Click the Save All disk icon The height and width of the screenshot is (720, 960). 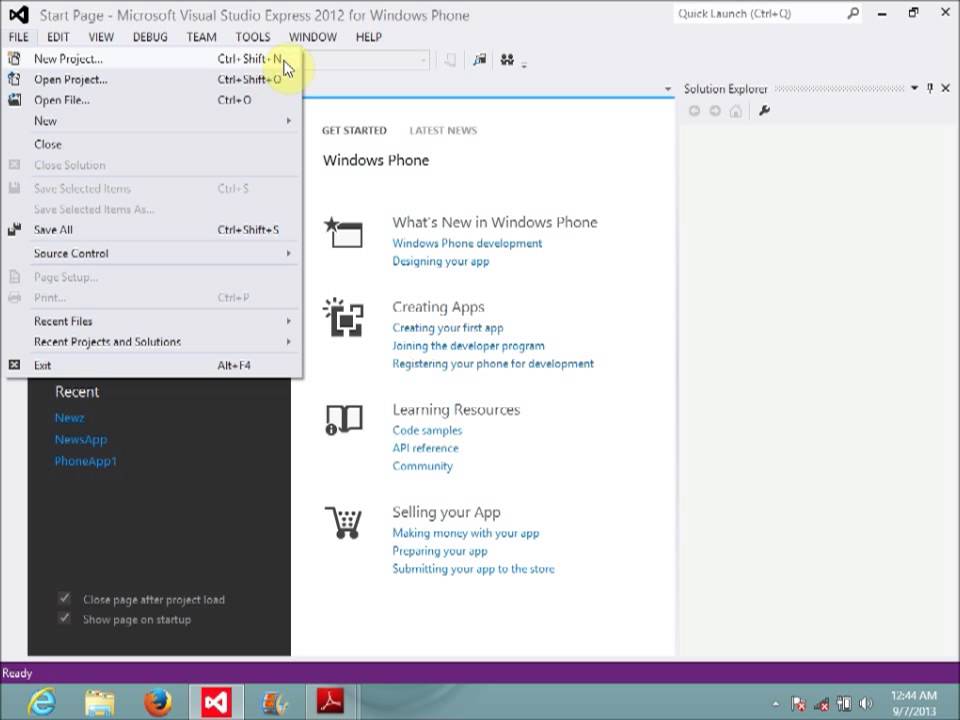14,230
